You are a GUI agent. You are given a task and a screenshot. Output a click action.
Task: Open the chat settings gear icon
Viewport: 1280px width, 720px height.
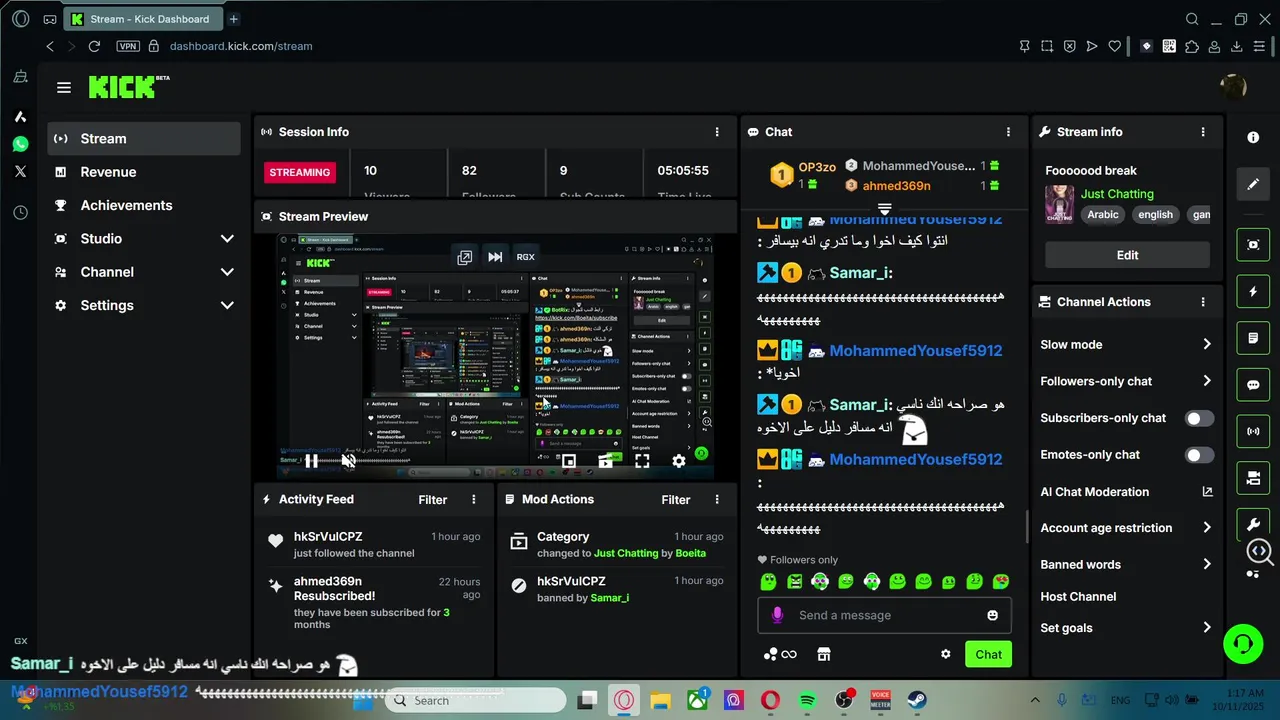945,654
